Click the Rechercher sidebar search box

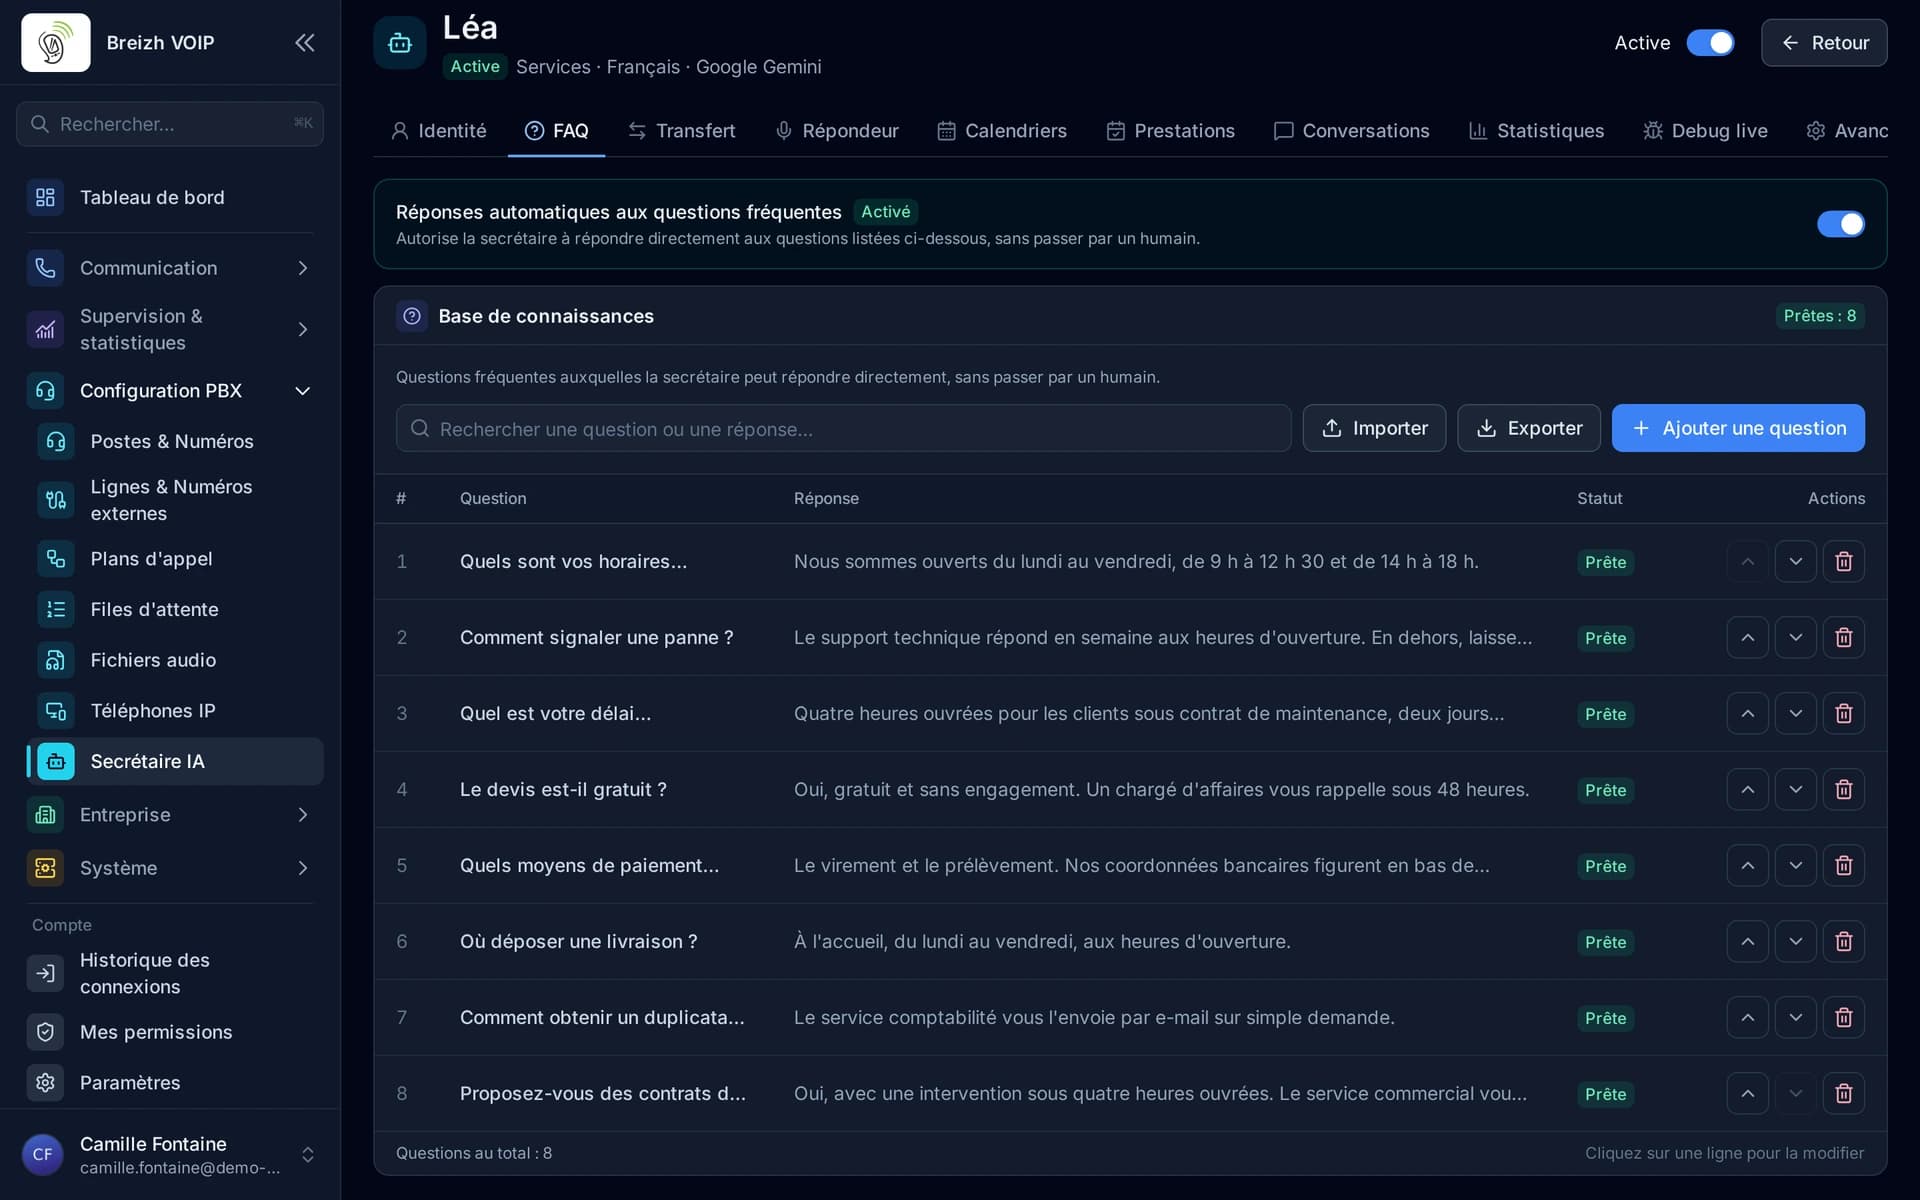click(170, 124)
